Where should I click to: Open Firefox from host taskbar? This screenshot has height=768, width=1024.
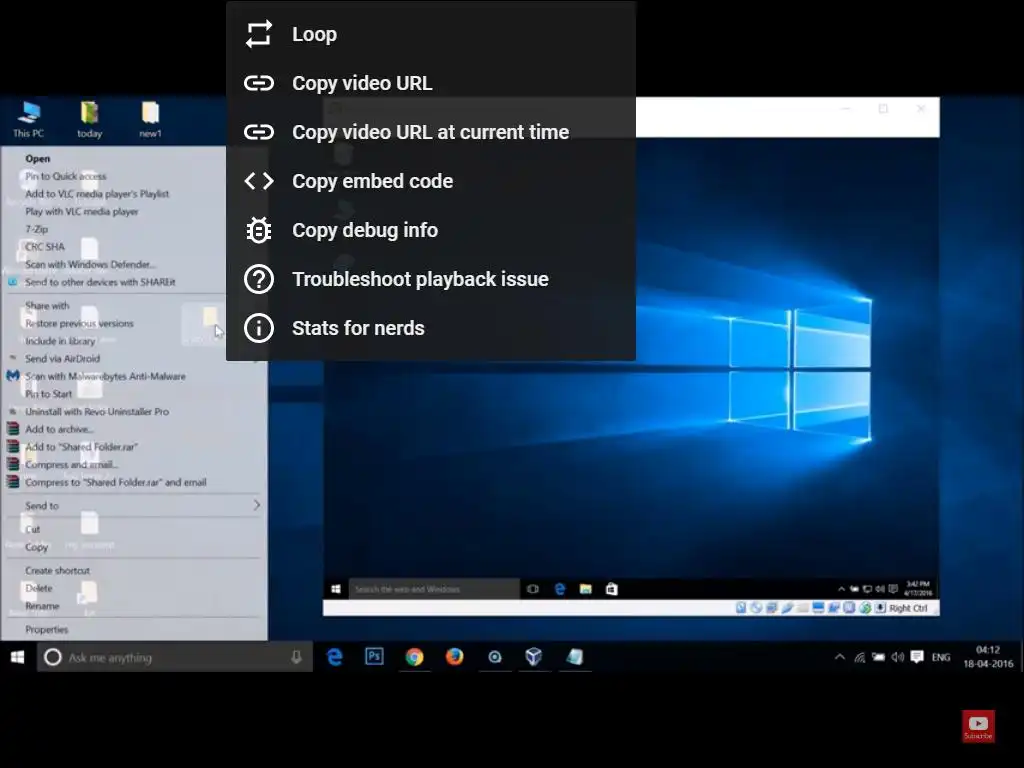(x=455, y=657)
